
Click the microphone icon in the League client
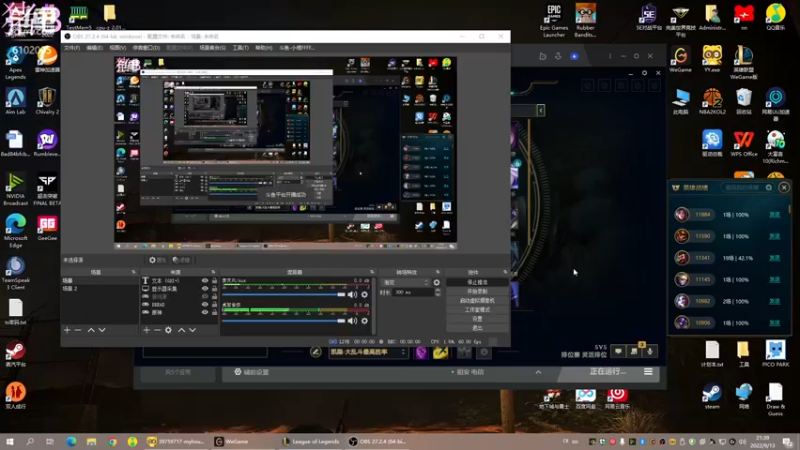pyautogui.click(x=650, y=351)
